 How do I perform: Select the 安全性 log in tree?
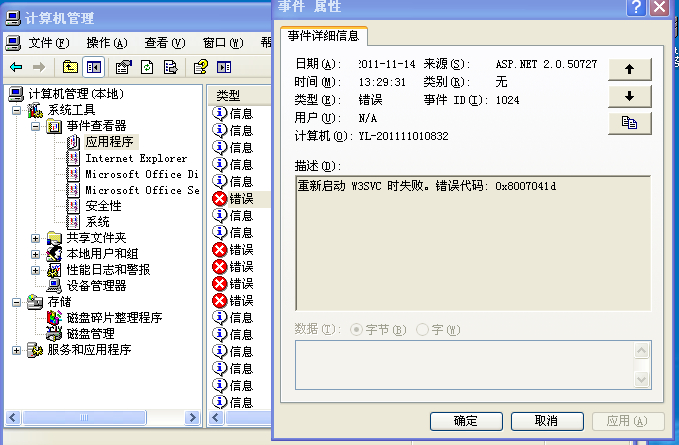pyautogui.click(x=103, y=206)
